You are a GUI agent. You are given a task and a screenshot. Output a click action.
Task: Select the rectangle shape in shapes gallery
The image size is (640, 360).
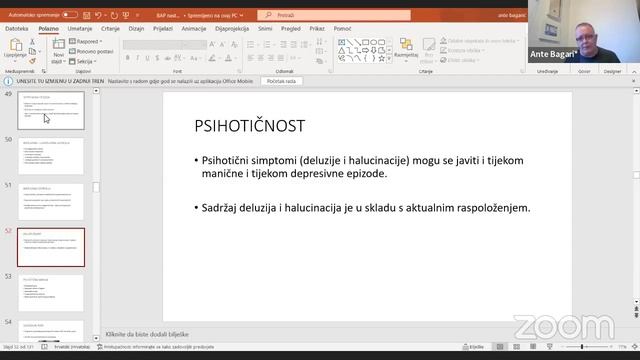coord(365,42)
